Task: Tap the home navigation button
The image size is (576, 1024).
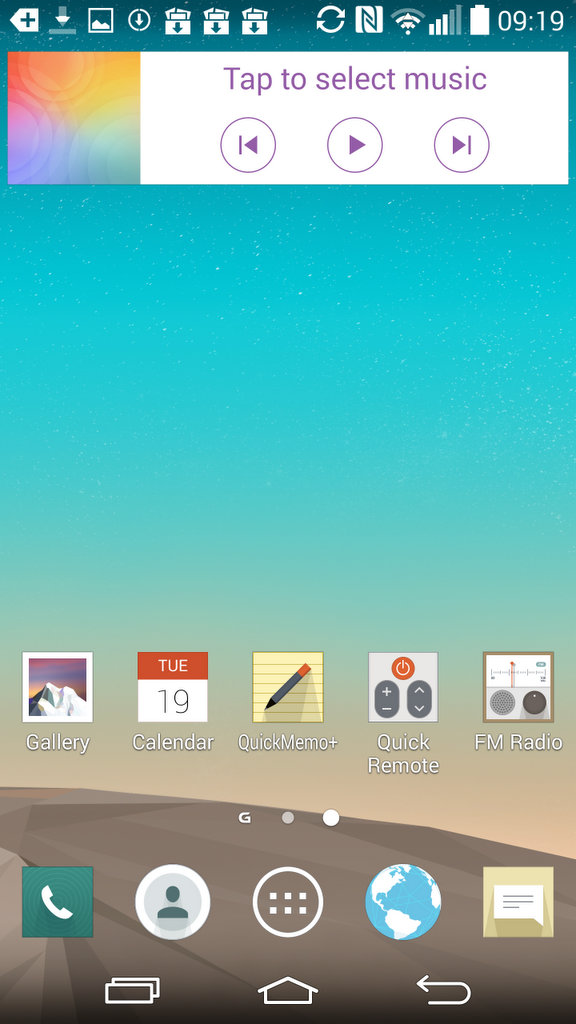Action: click(287, 990)
